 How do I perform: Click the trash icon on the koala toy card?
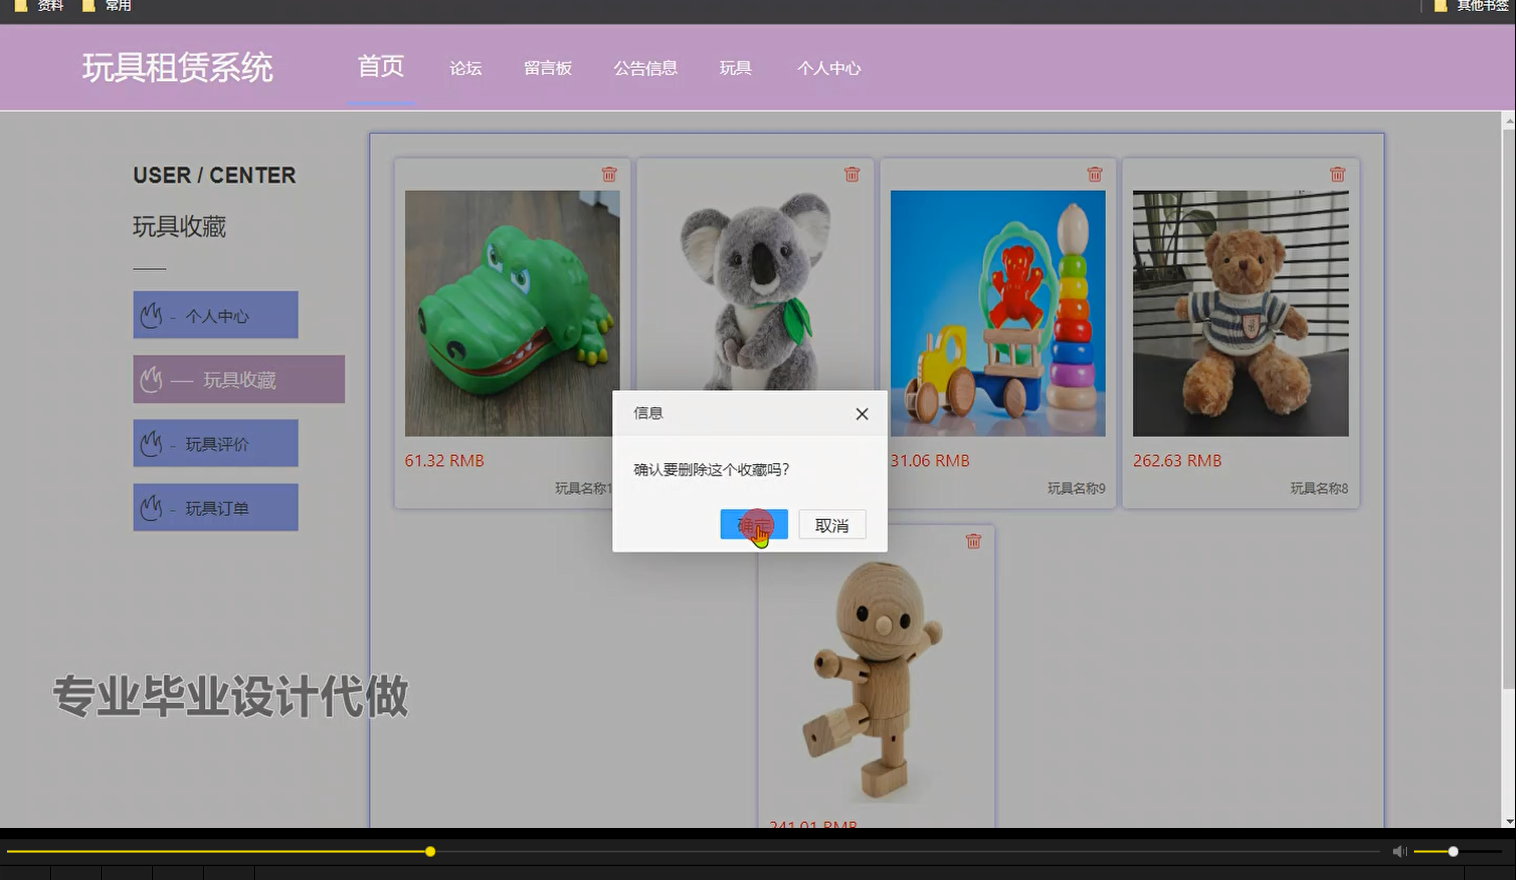point(852,174)
